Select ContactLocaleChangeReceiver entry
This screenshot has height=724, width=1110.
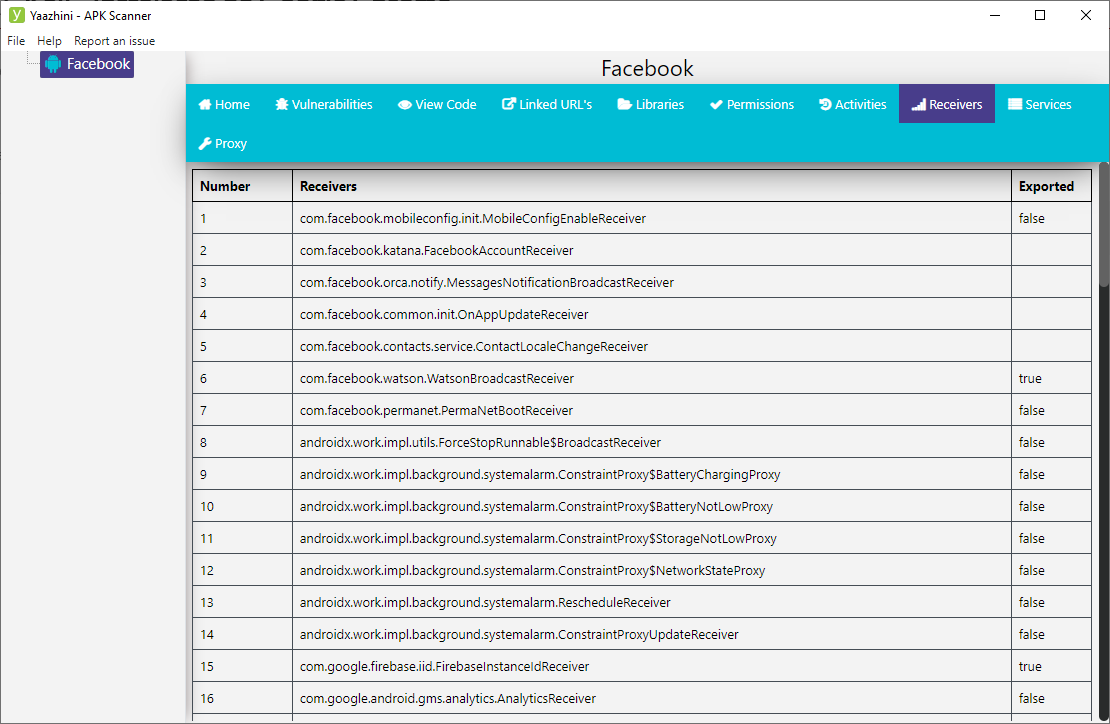tap(474, 346)
